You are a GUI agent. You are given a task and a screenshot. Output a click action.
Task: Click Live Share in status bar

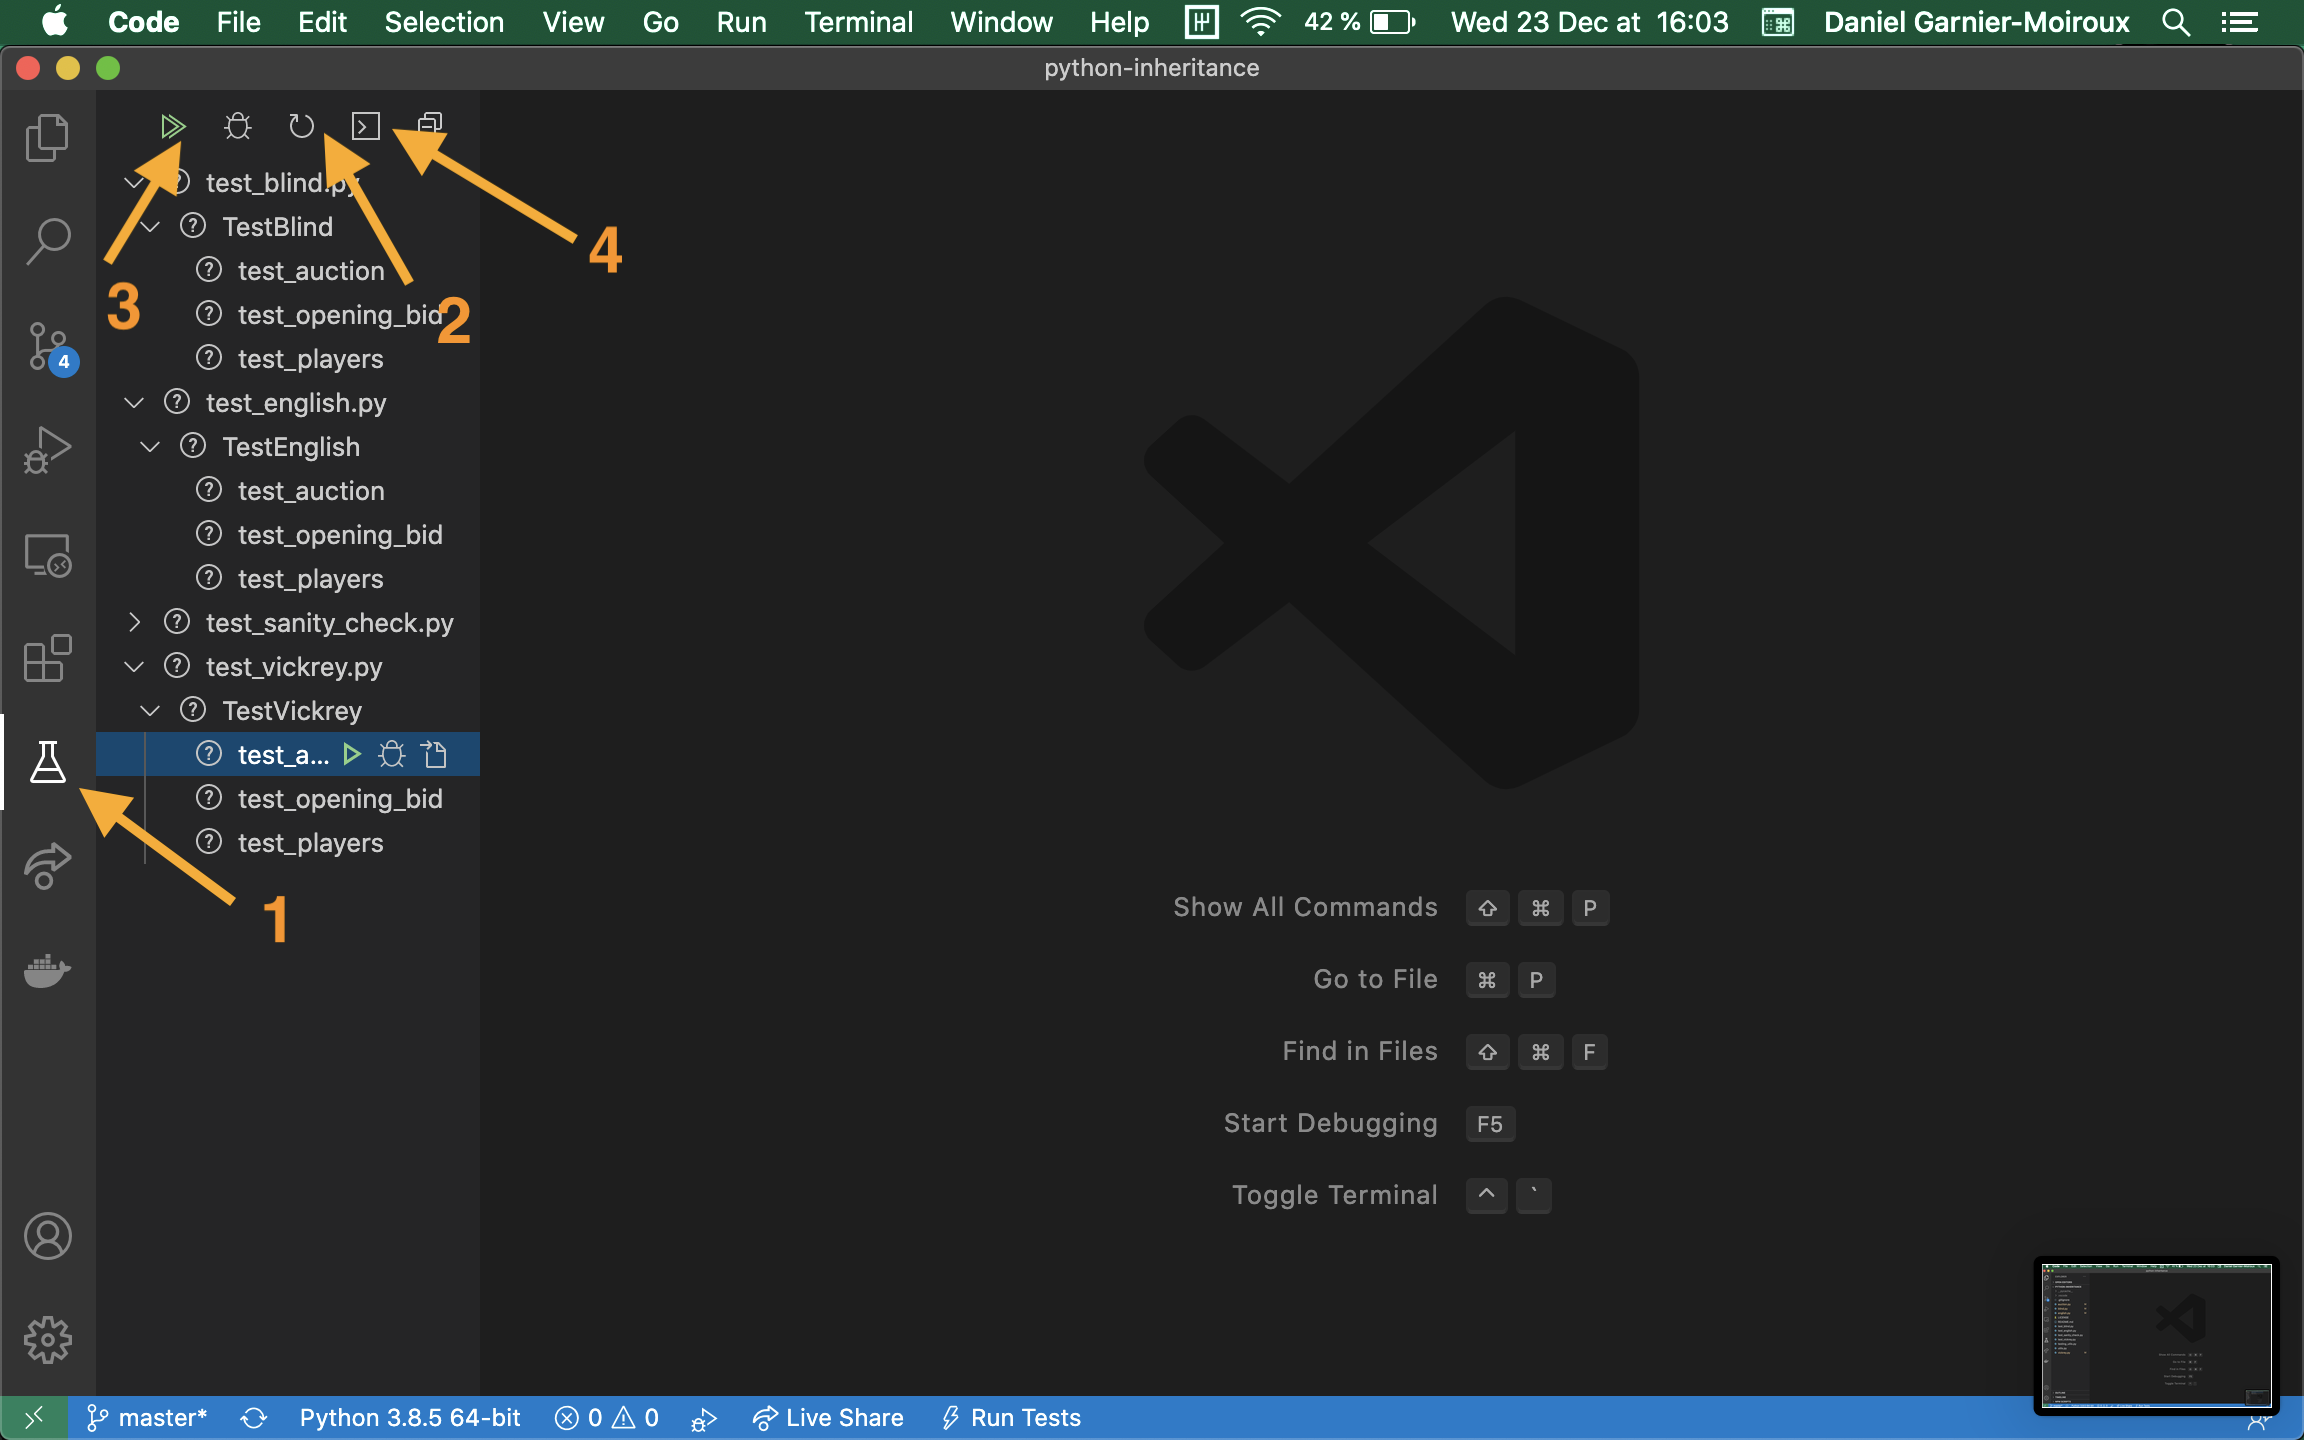(x=828, y=1418)
